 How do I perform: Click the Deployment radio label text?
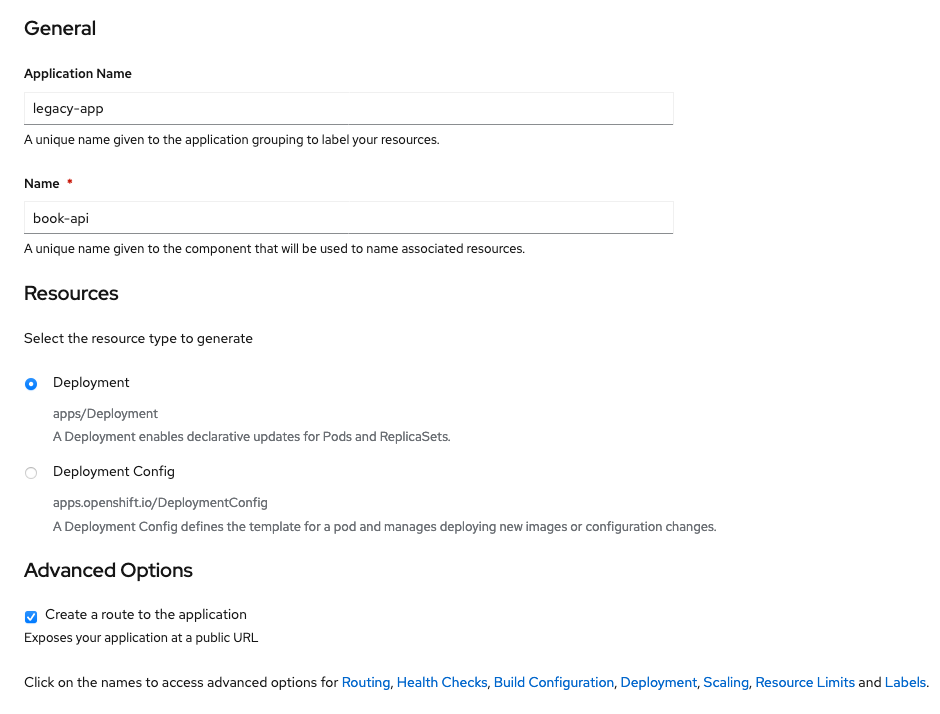[x=91, y=382]
